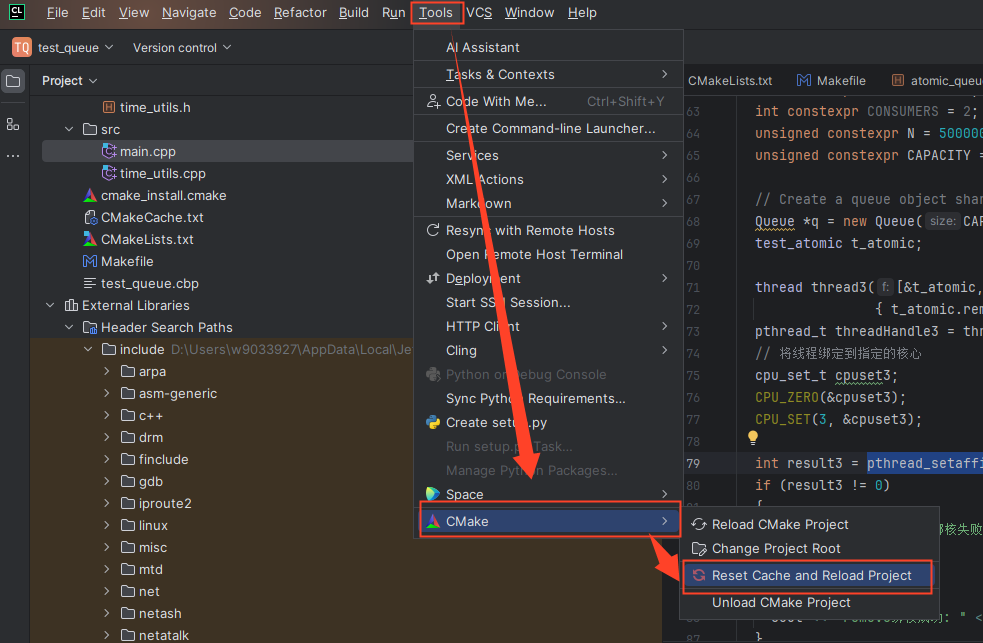983x643 pixels.
Task: Choose AI Assistant from Tools menu
Action: pos(549,47)
